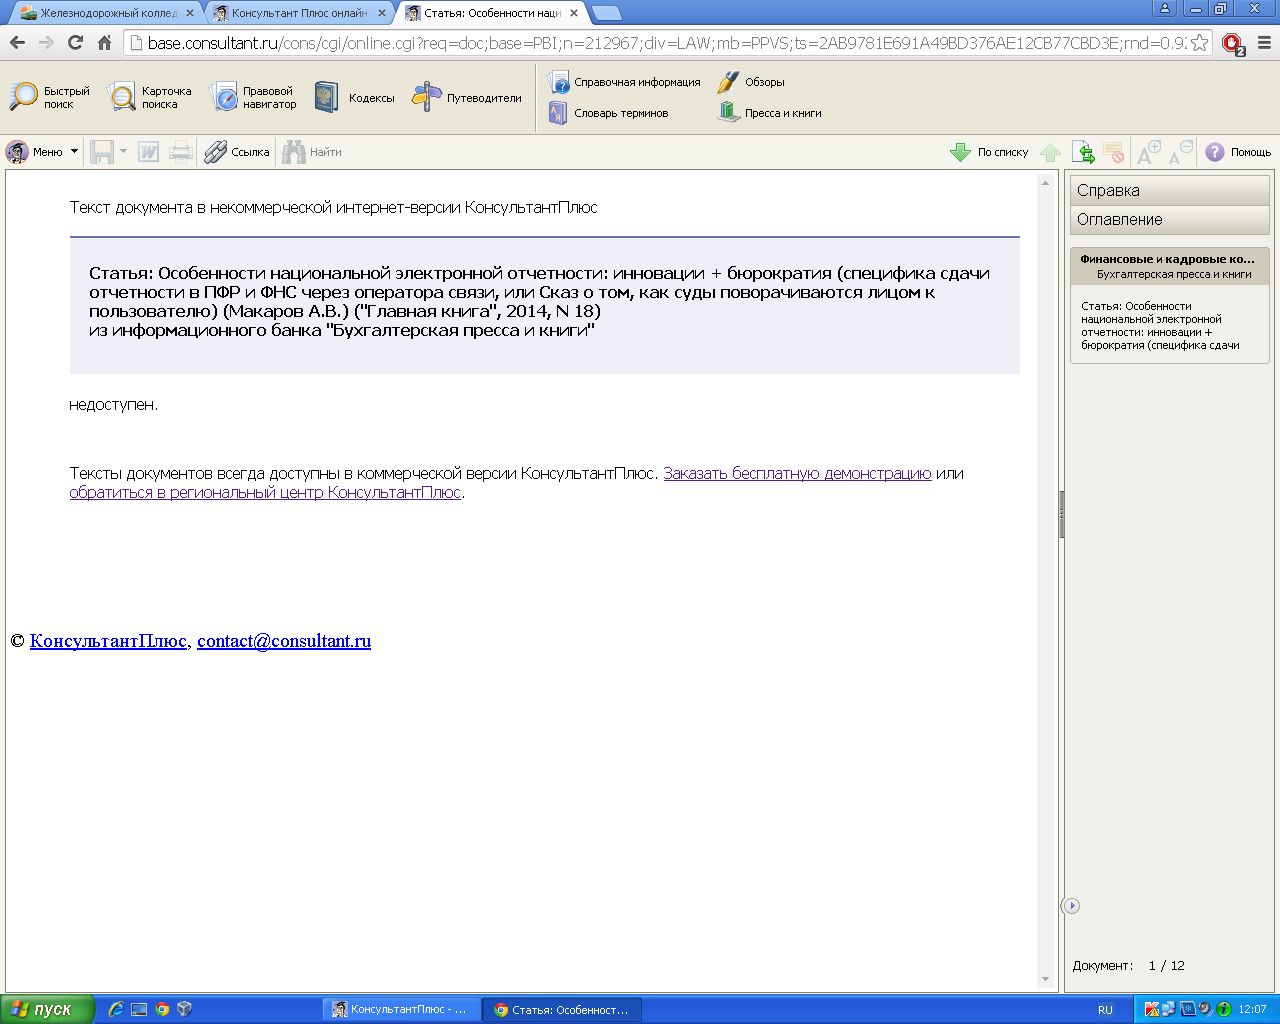Image resolution: width=1280 pixels, height=1024 pixels.
Task: Open Карточка поиска search card
Action: (149, 97)
